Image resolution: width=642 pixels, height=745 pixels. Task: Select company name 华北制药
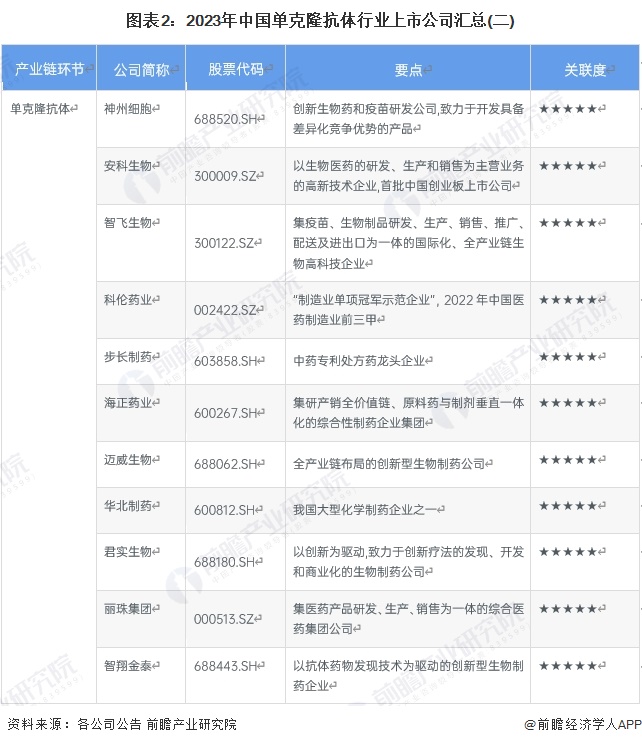point(128,506)
